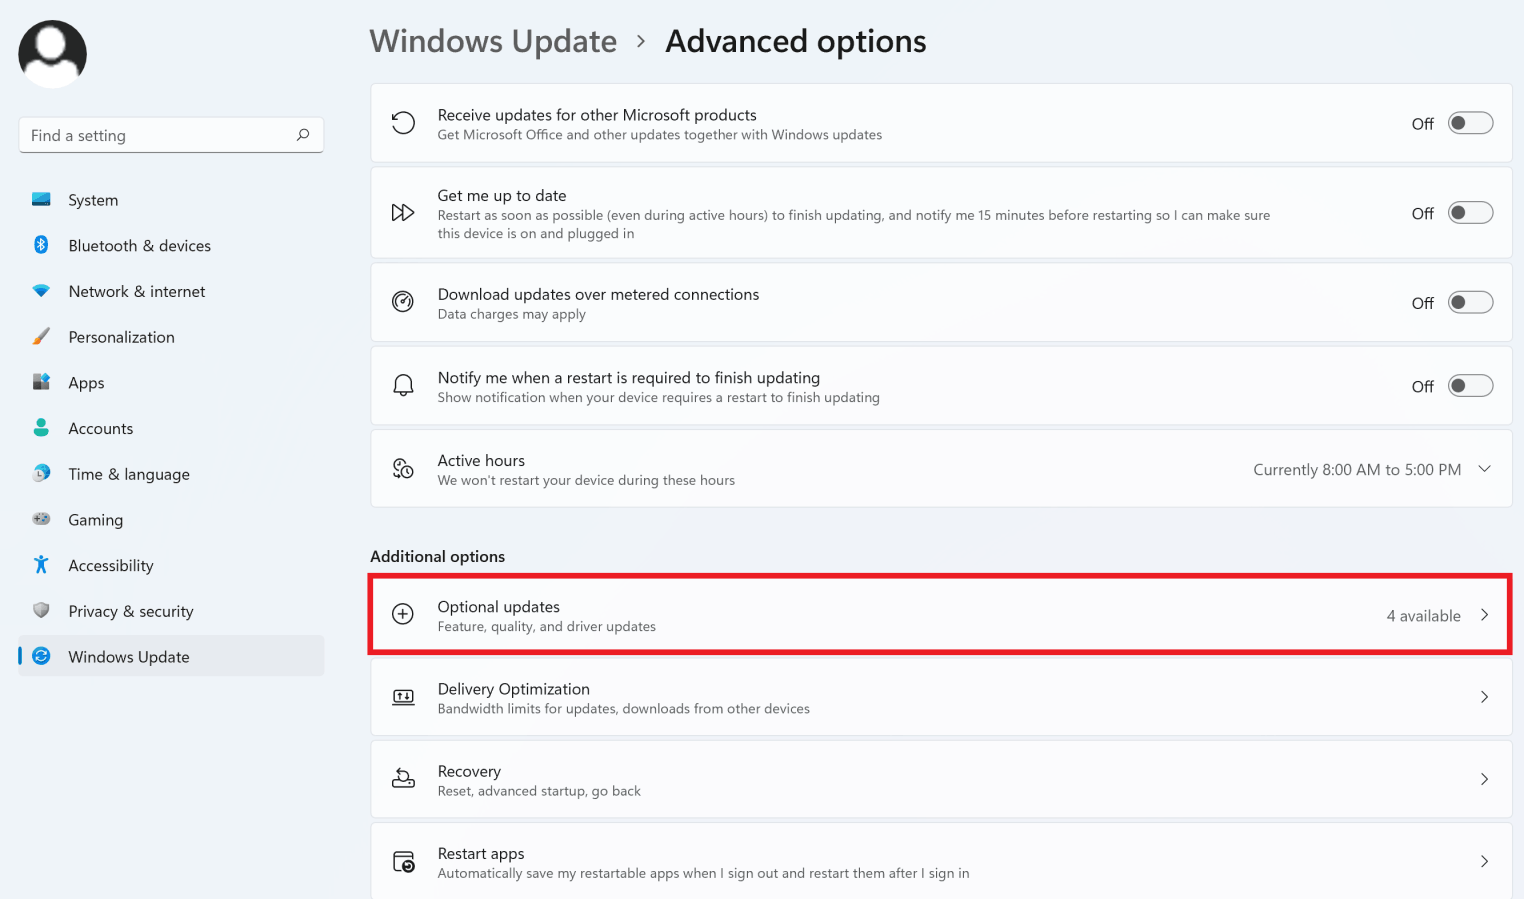Select the System icon in sidebar
Screen dimensions: 1524x899
41,199
